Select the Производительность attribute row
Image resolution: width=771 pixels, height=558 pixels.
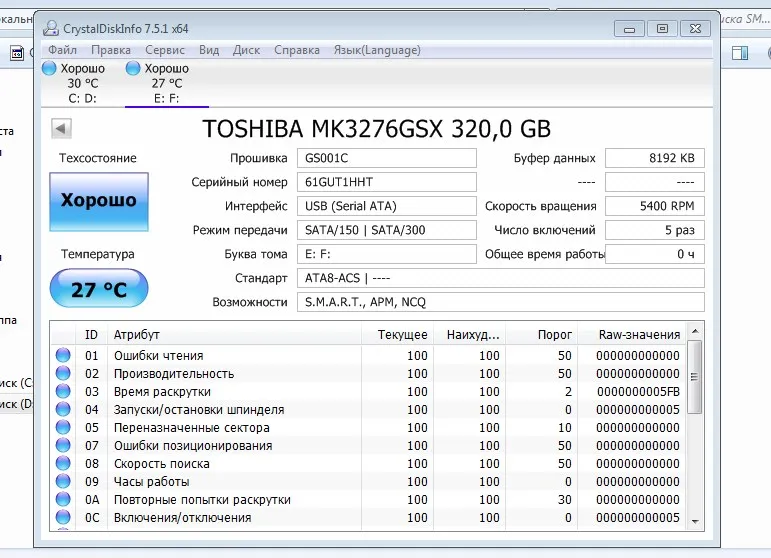[x=368, y=374]
